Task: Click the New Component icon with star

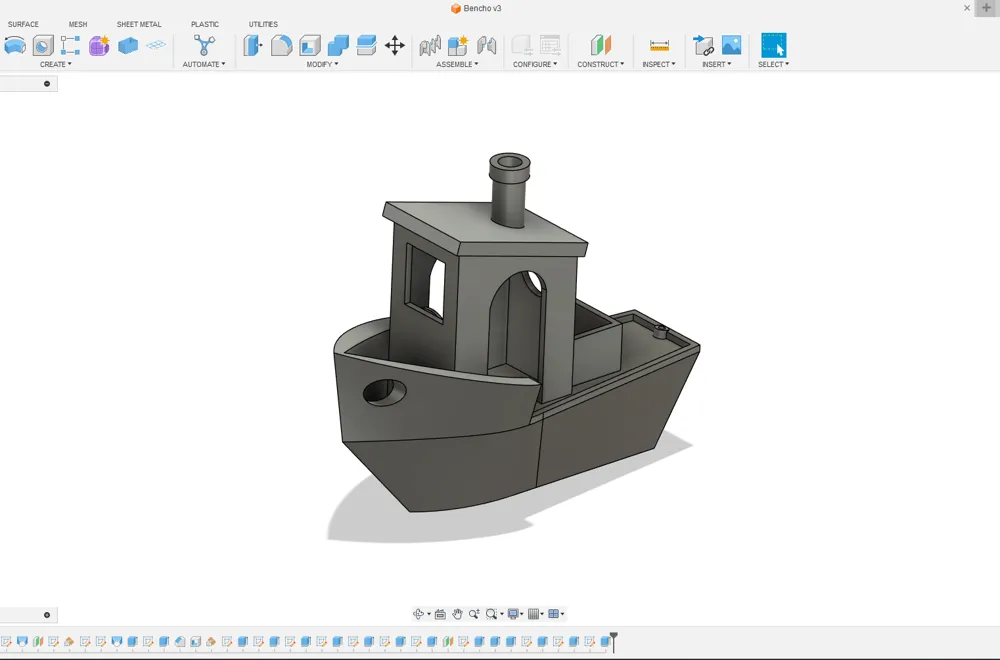Action: pyautogui.click(x=458, y=45)
